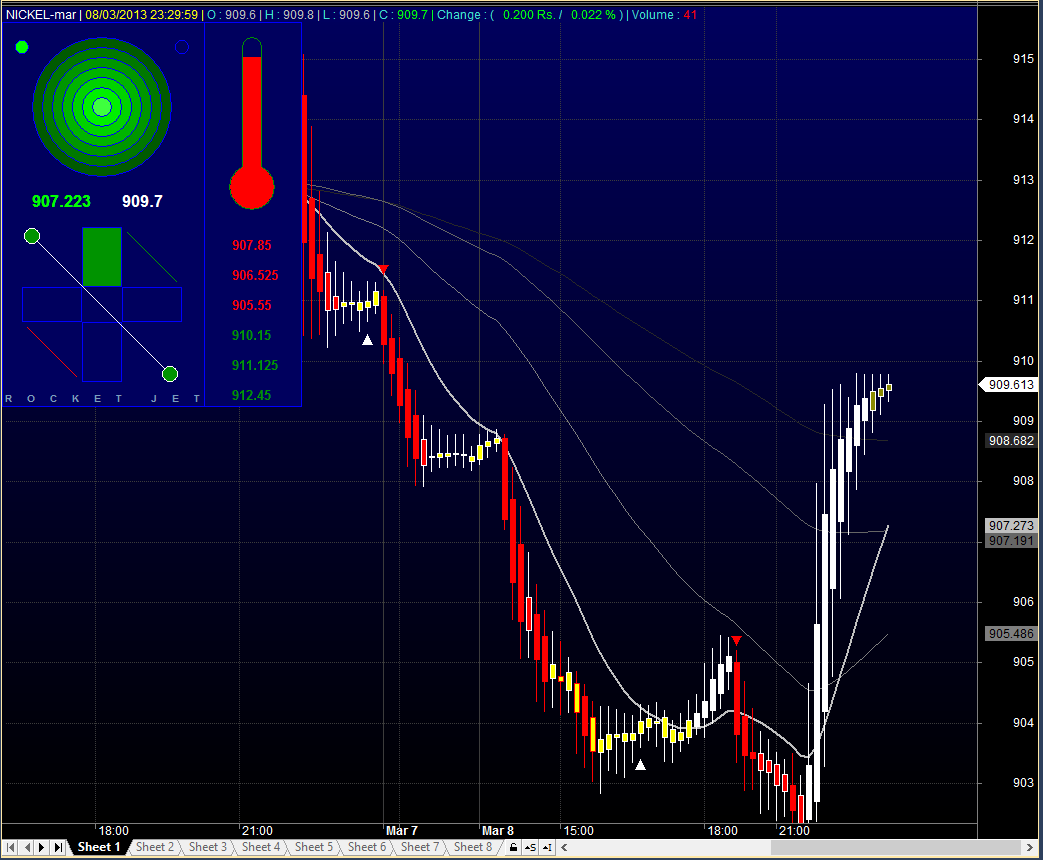Click the Volume : 41 readout
This screenshot has height=860, width=1043.
pyautogui.click(x=664, y=15)
